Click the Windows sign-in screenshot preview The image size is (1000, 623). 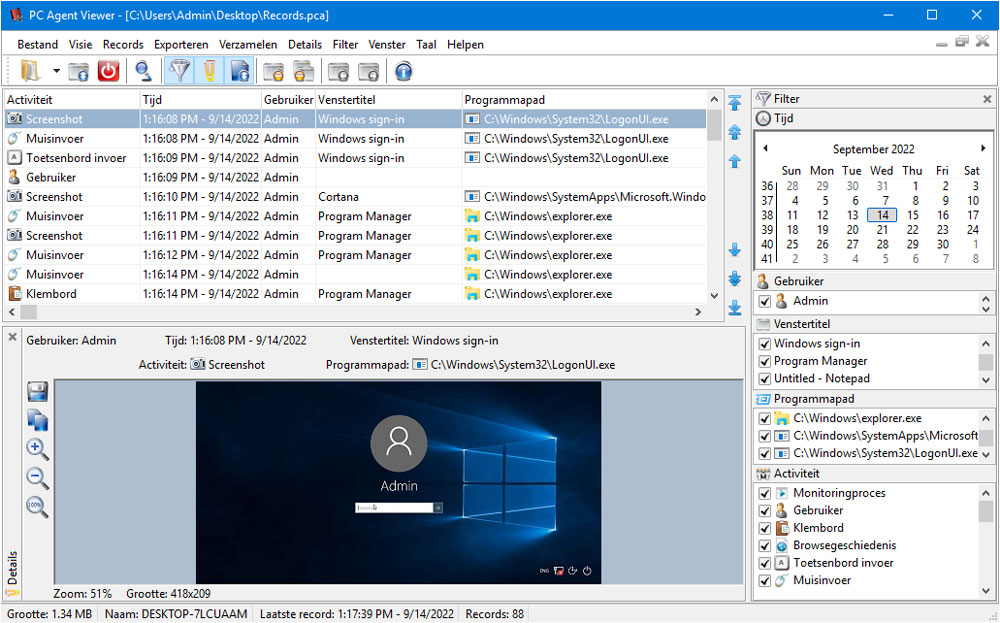point(399,482)
